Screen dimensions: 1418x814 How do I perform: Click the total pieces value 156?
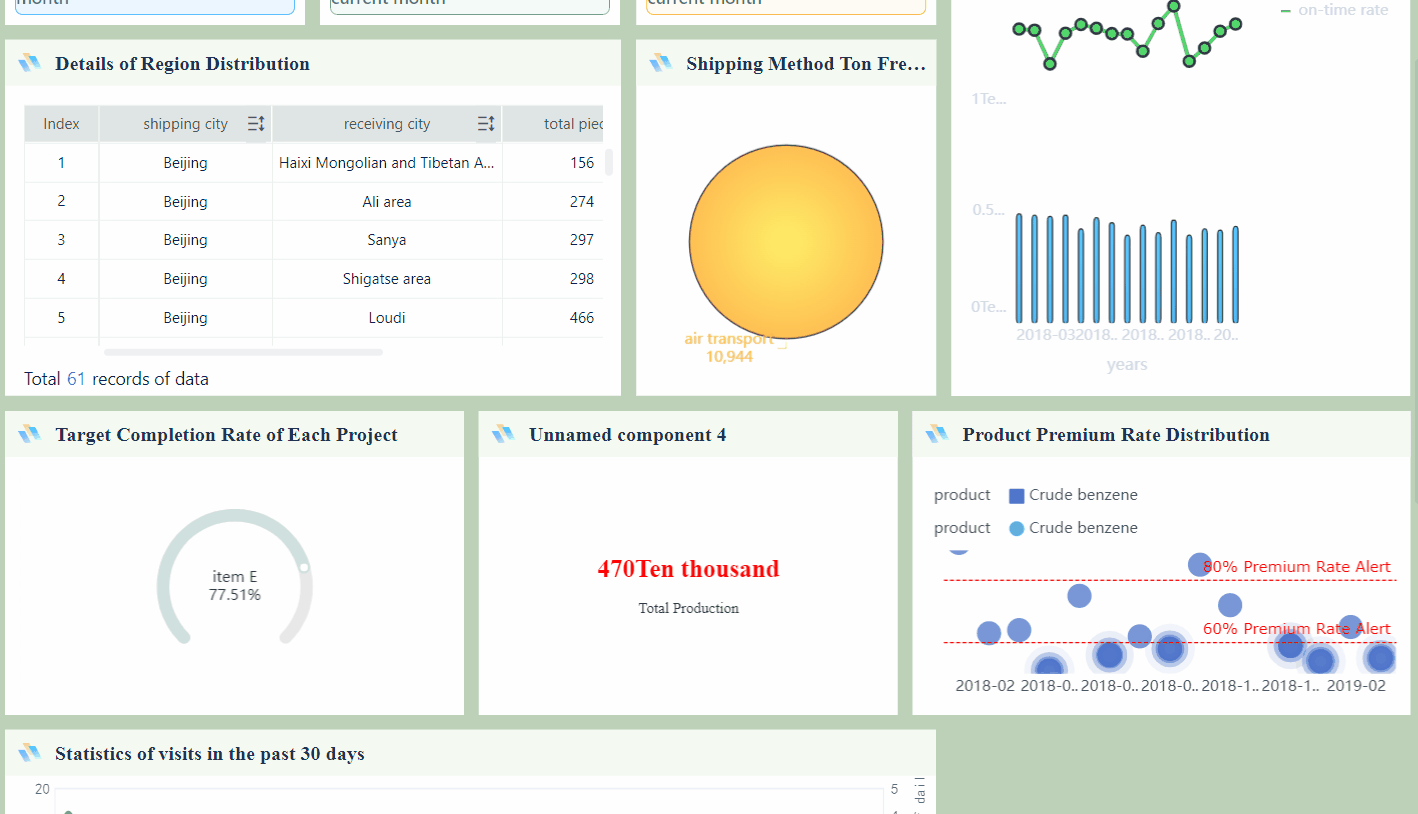pyautogui.click(x=582, y=163)
